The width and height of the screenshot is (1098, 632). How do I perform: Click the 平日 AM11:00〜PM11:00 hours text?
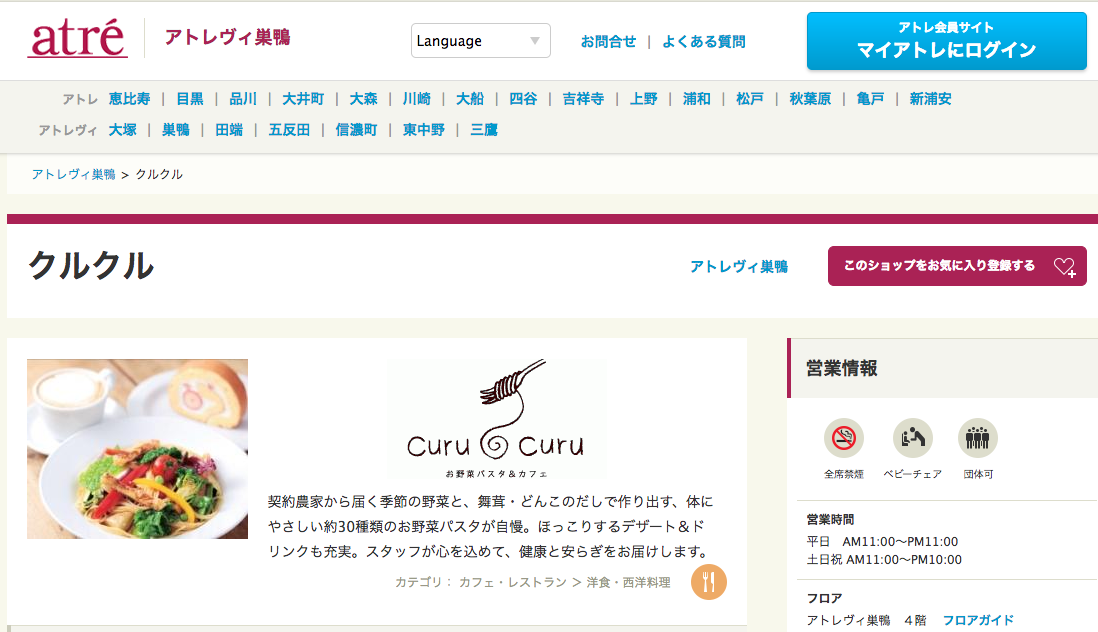882,542
